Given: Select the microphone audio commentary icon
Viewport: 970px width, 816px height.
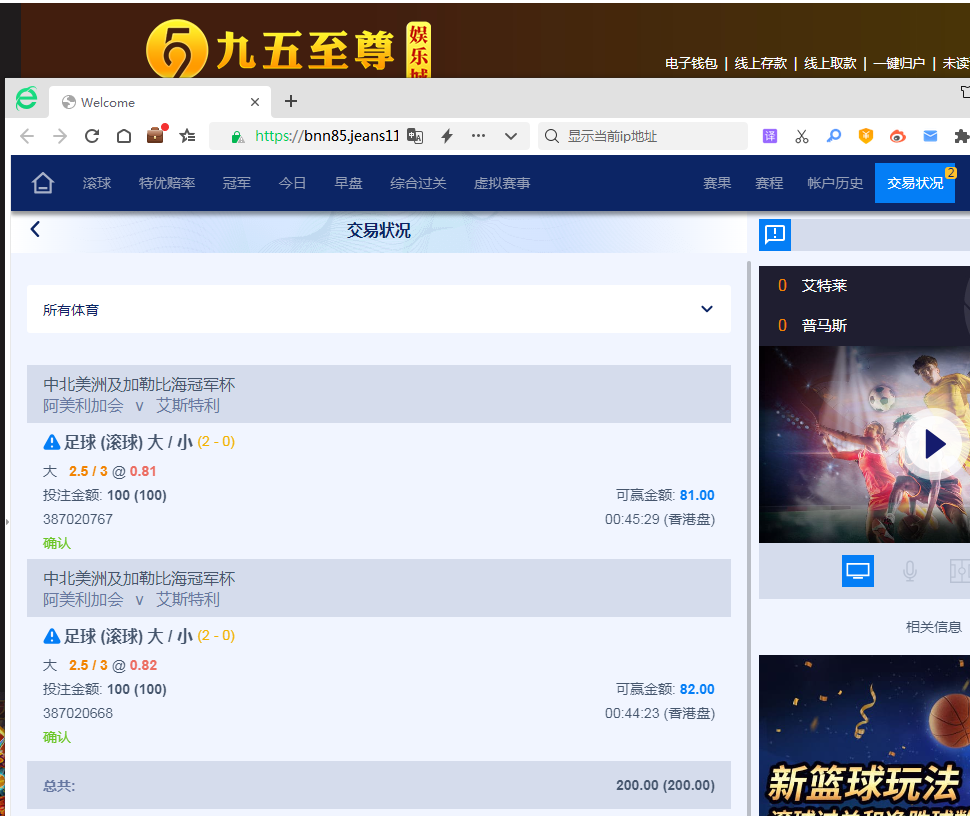Looking at the screenshot, I should coord(909,571).
